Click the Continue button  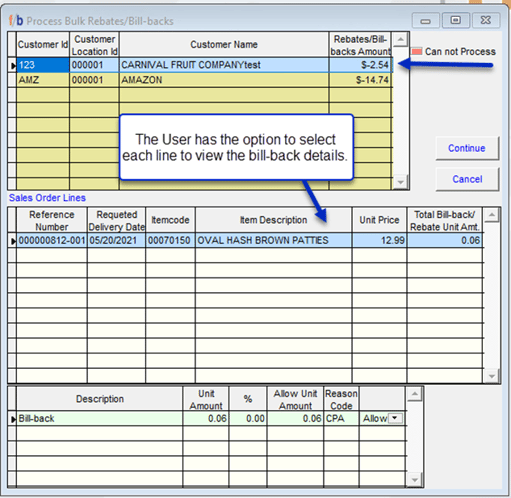(x=467, y=148)
